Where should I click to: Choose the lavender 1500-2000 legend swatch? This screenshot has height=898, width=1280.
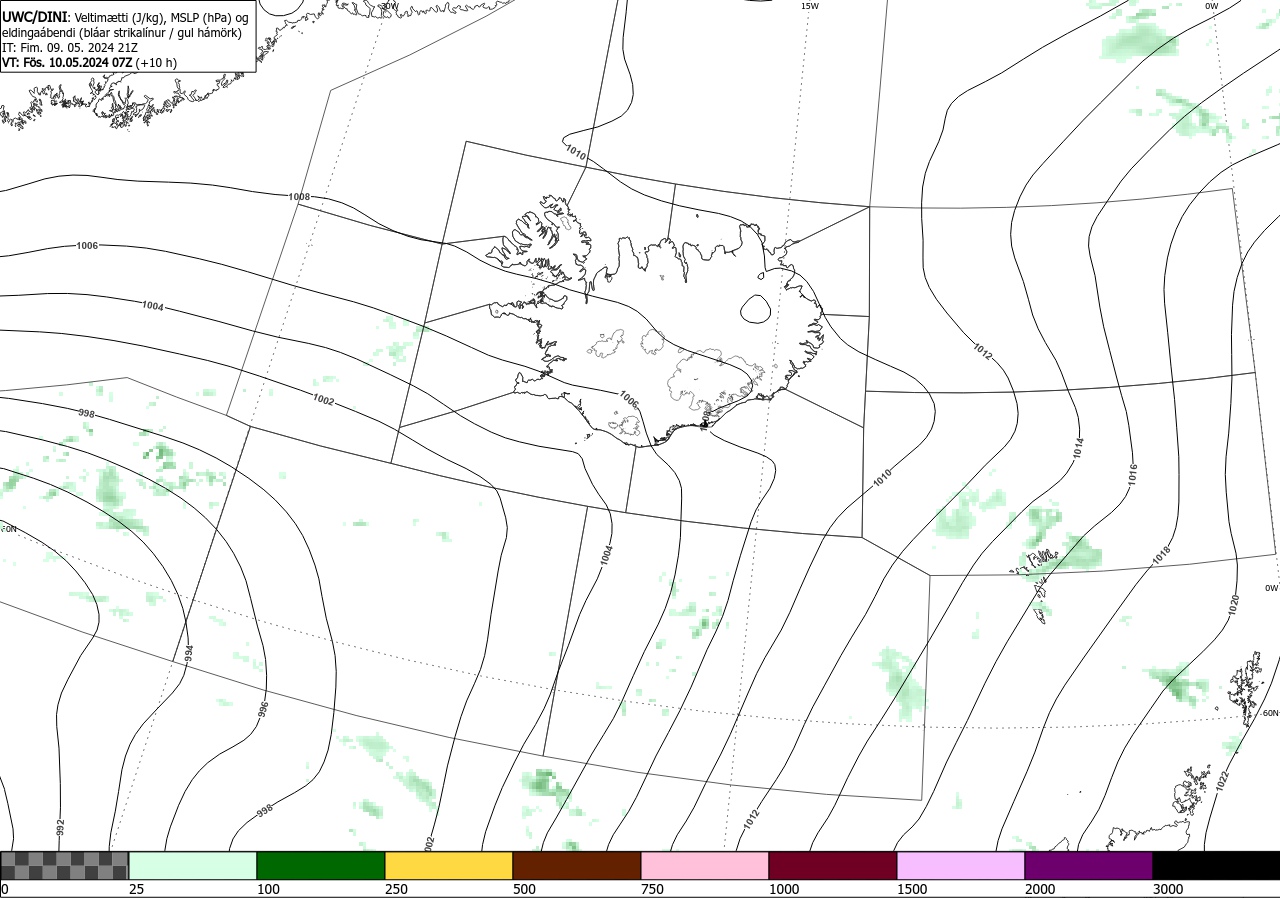(961, 865)
